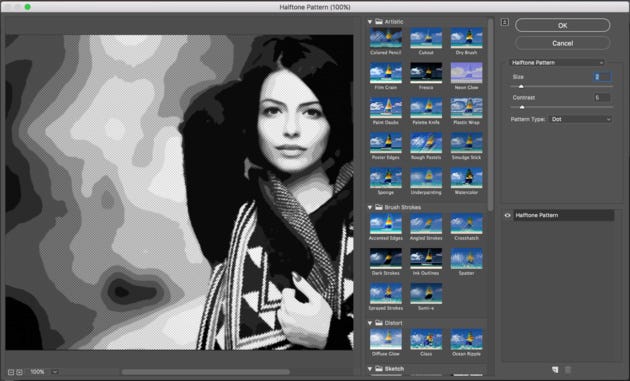The width and height of the screenshot is (630, 381).
Task: Open the Halftone Pattern filter dropdown
Action: [x=557, y=62]
